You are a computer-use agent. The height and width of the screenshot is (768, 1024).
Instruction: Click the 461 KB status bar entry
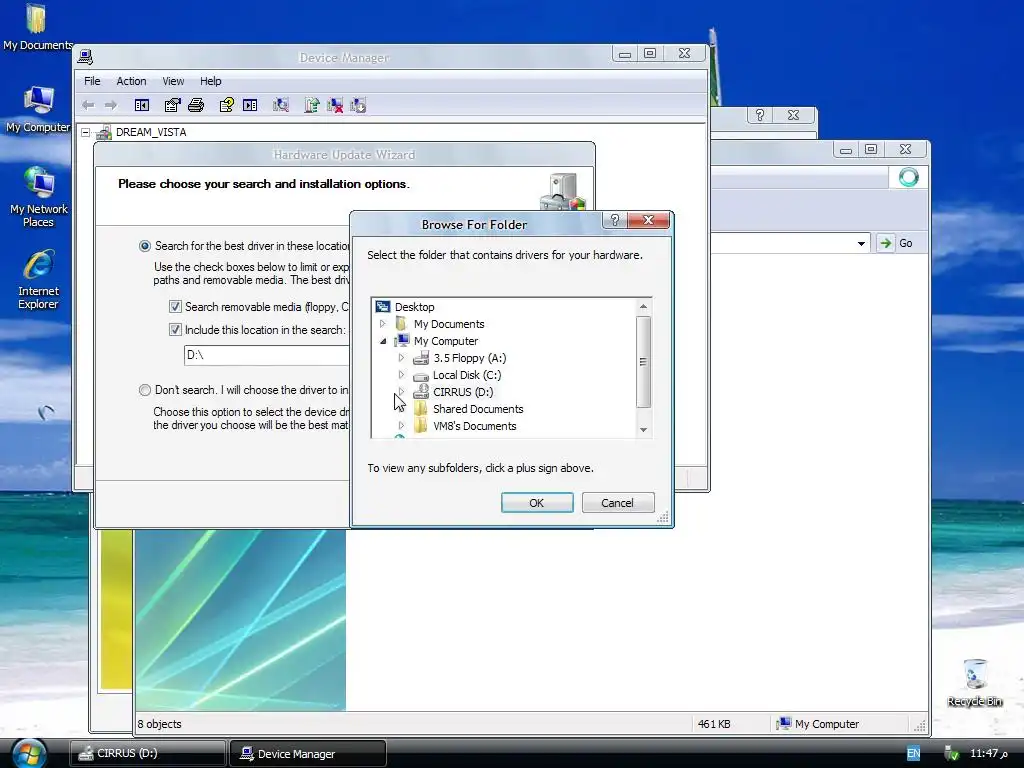coord(714,724)
